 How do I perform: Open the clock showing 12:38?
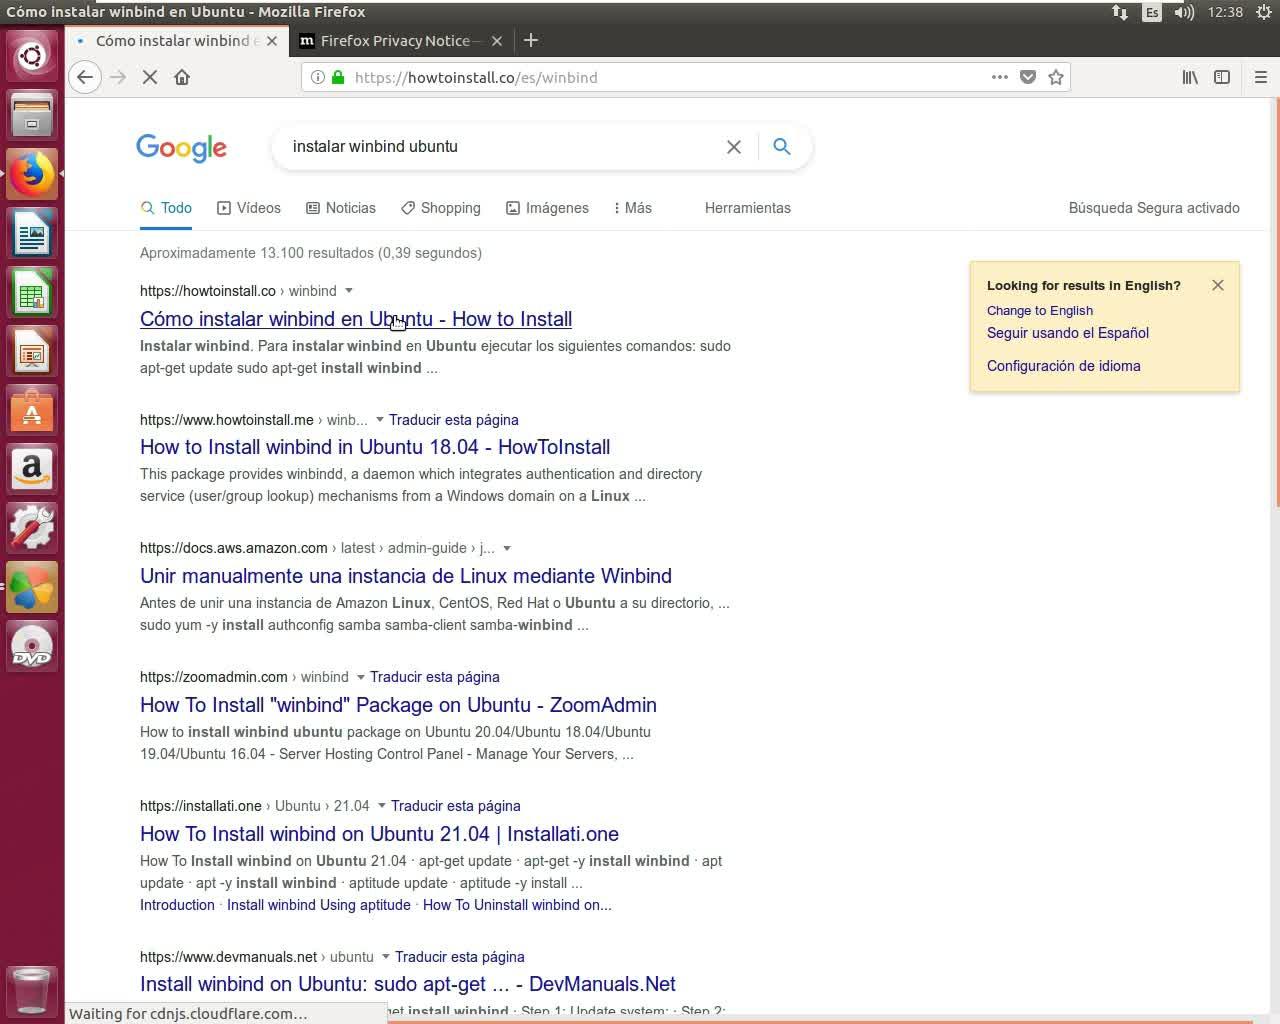(1225, 12)
